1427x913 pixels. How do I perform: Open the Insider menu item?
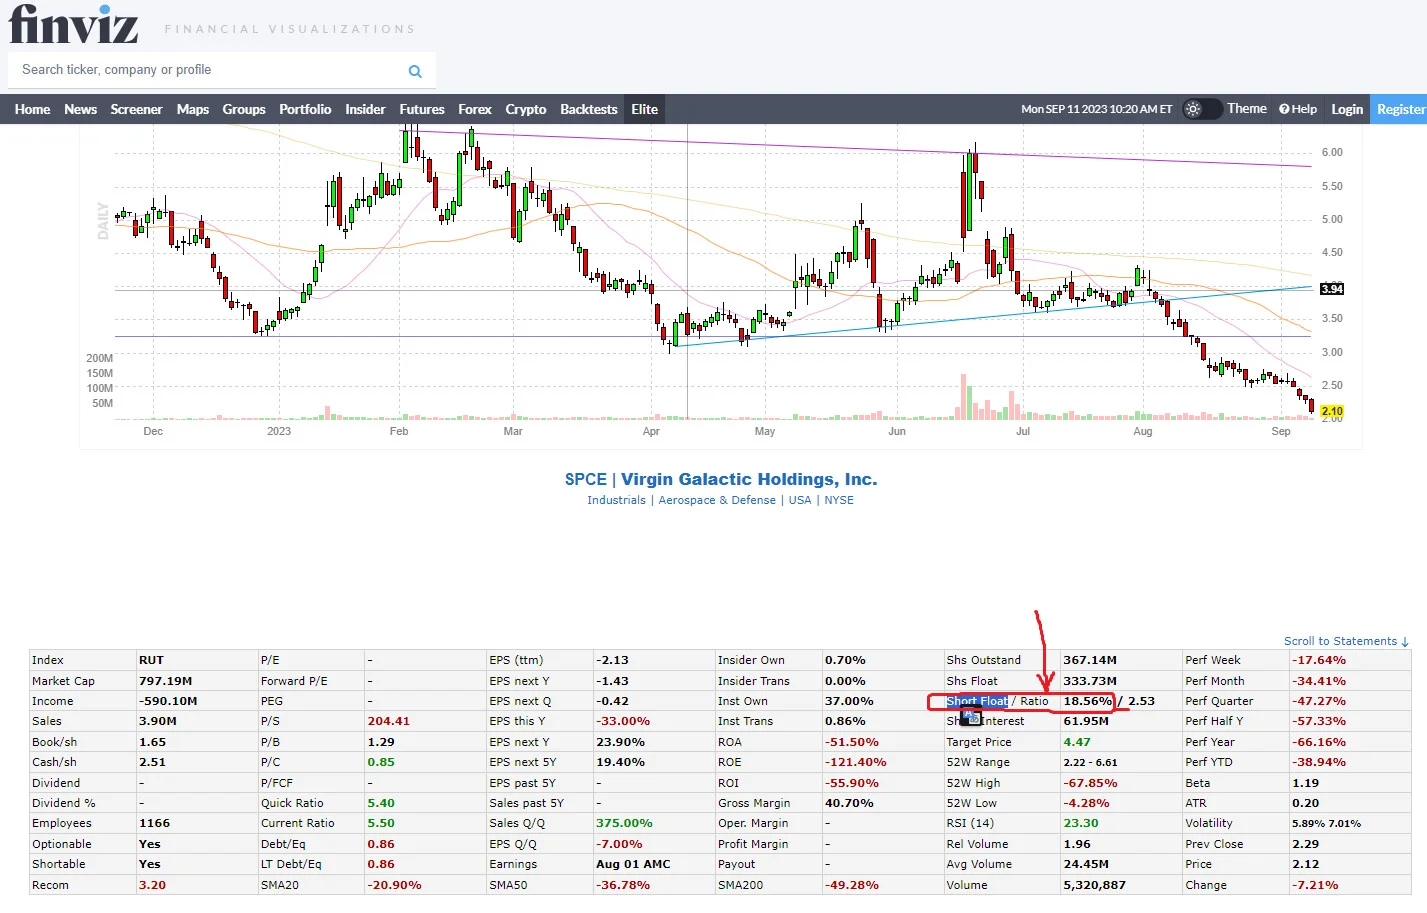365,109
